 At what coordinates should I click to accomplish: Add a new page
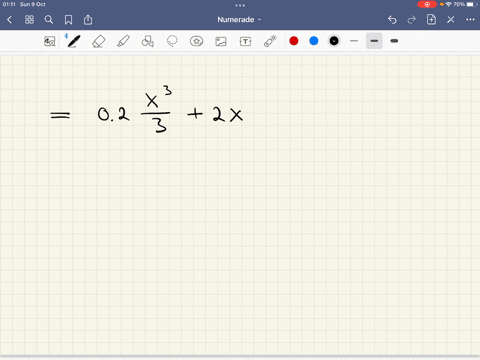pyautogui.click(x=431, y=19)
